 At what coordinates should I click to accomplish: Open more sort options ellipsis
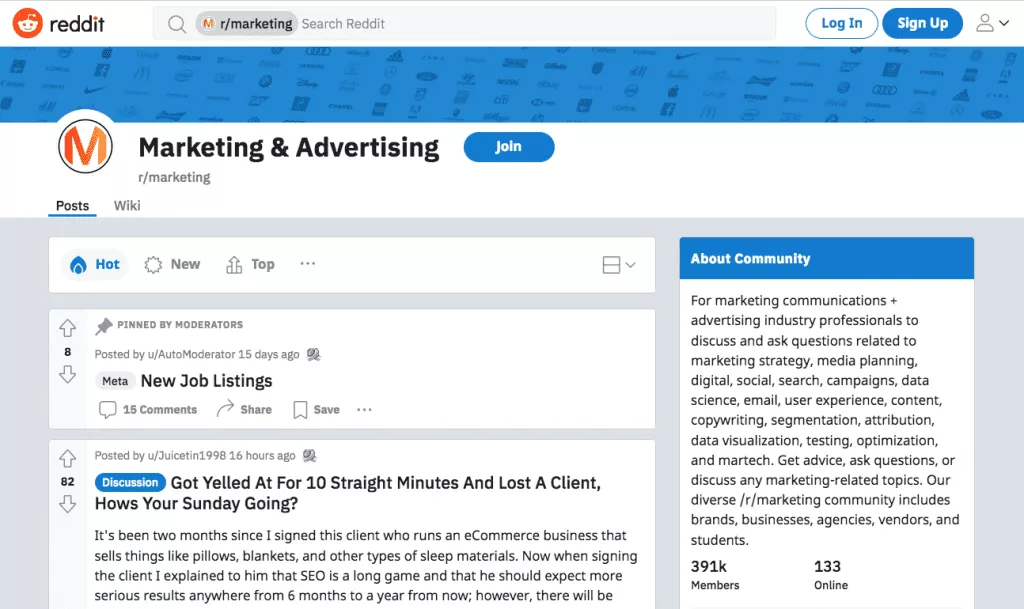coord(308,264)
